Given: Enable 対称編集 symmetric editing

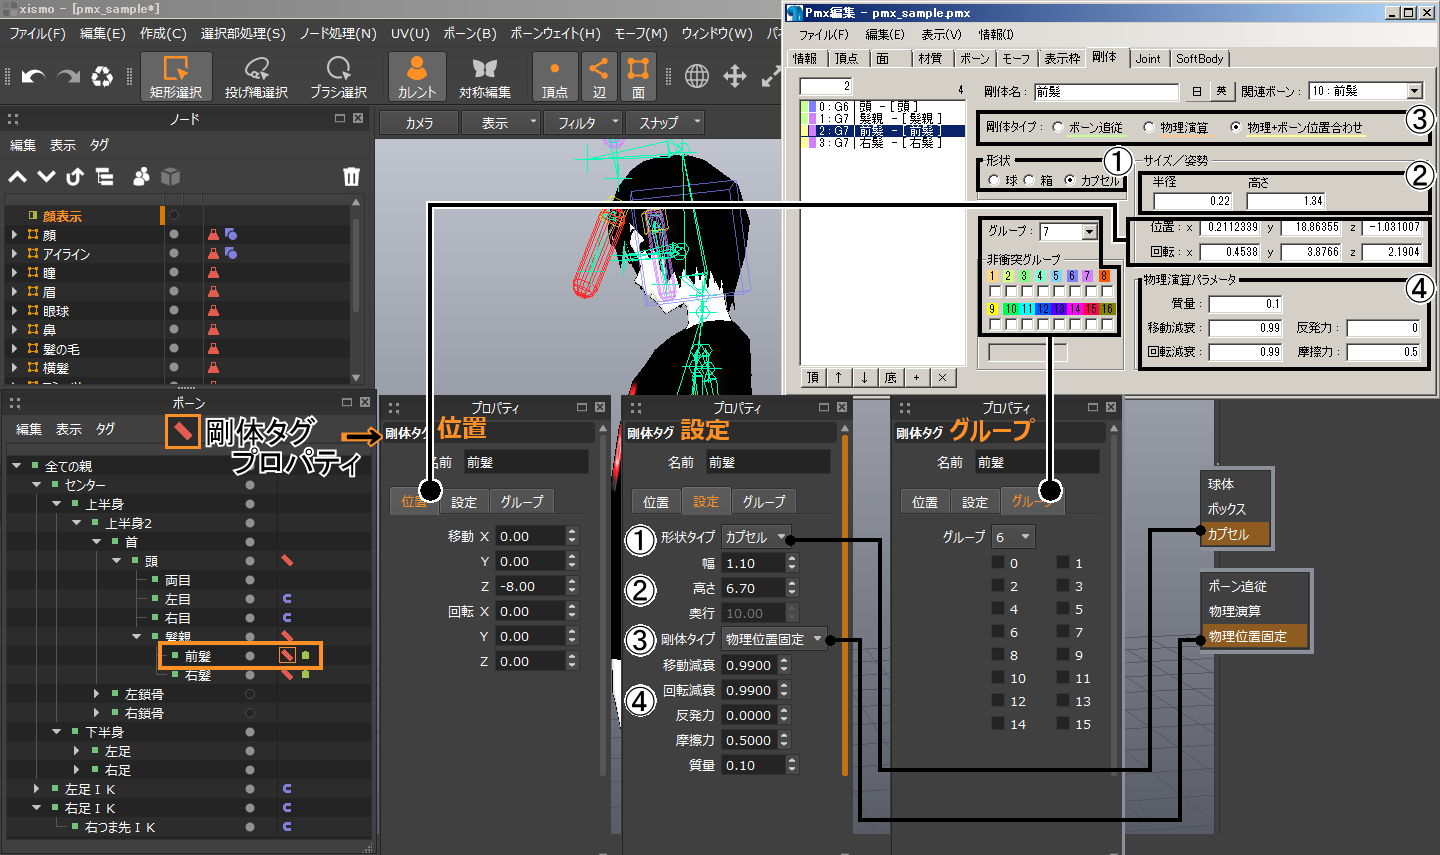Looking at the screenshot, I should click(485, 76).
